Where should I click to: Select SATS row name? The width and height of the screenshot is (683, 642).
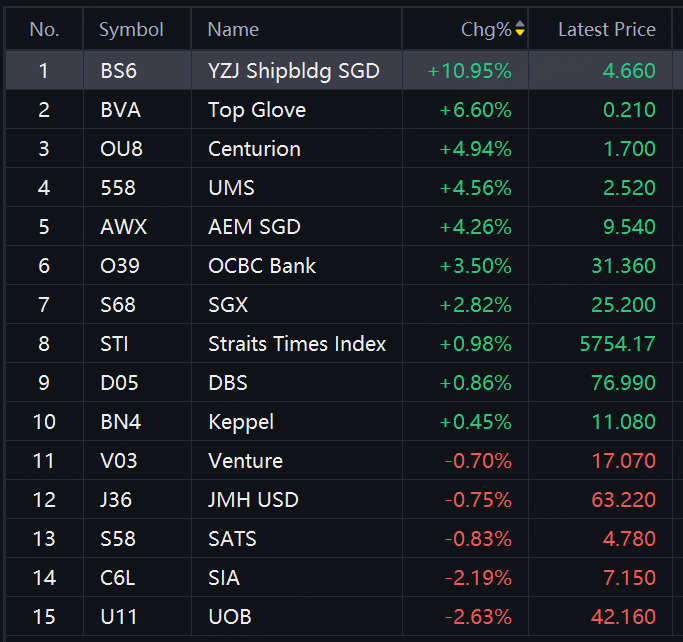click(232, 539)
